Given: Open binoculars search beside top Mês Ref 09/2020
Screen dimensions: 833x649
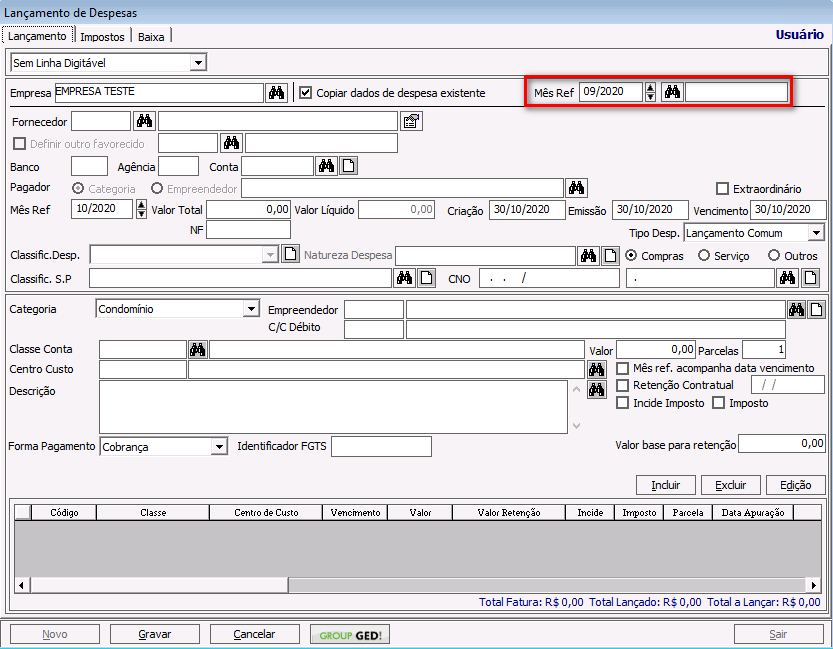Looking at the screenshot, I should point(672,92).
